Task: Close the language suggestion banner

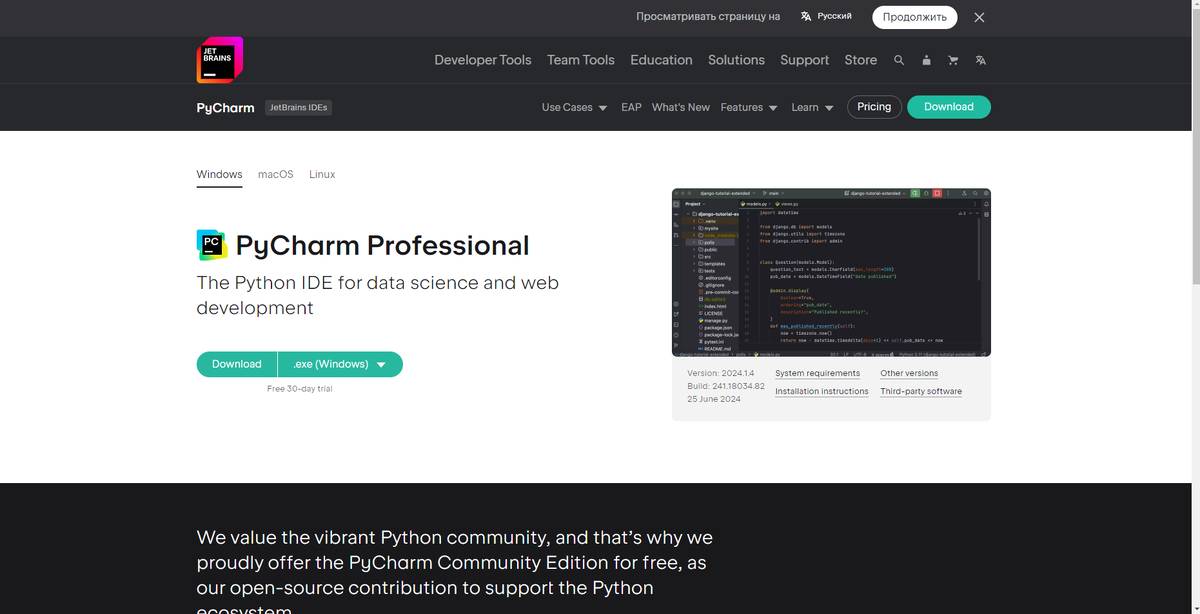Action: click(979, 17)
